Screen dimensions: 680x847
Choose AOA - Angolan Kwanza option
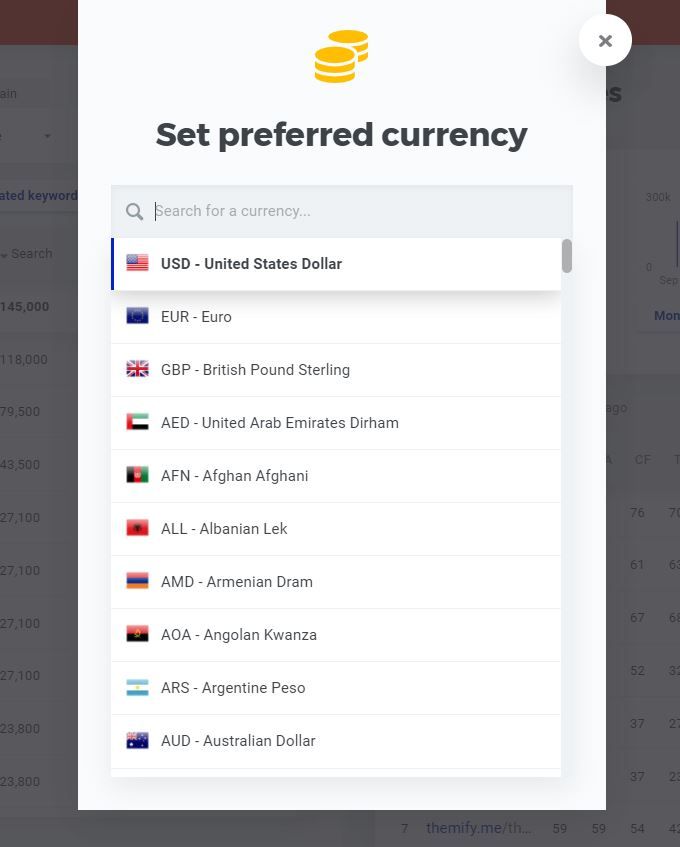point(336,635)
